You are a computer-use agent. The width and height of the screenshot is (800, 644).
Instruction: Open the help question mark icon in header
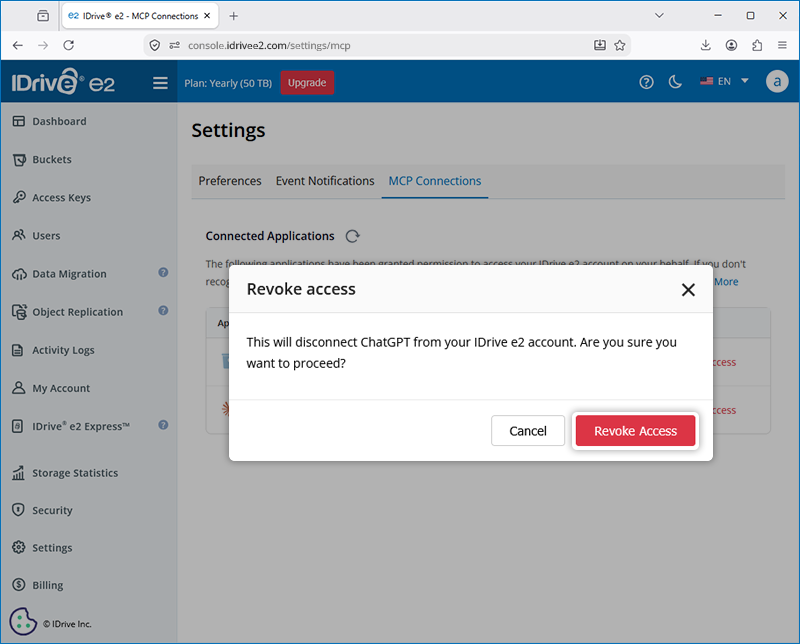pos(646,82)
